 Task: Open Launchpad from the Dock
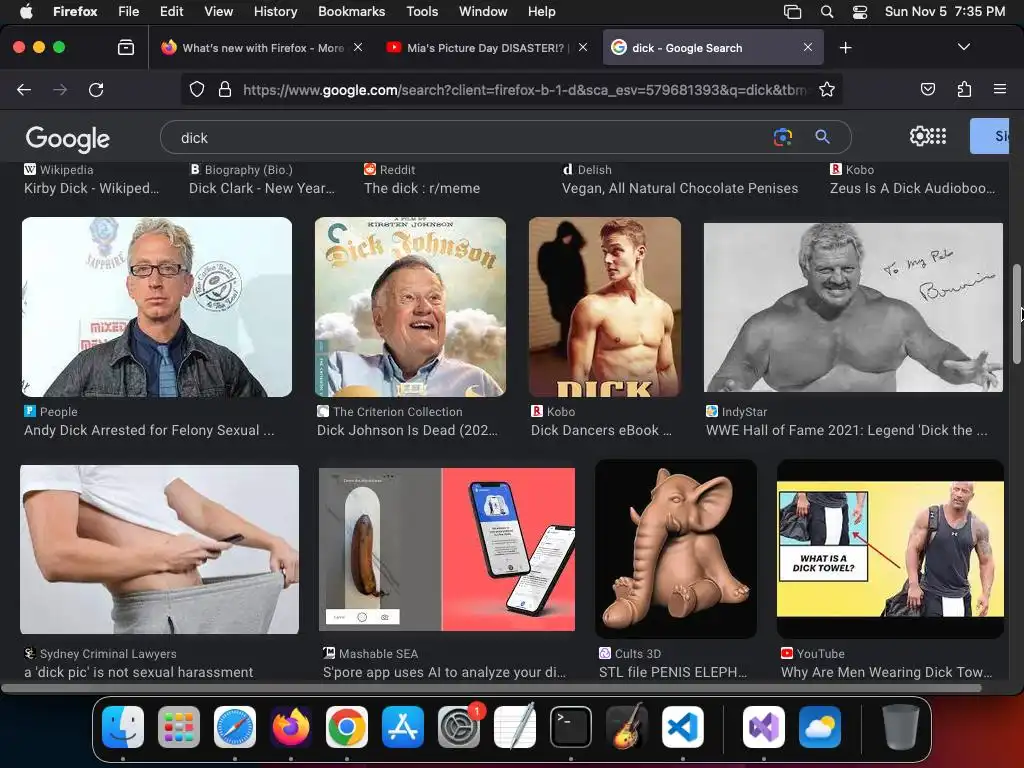179,727
